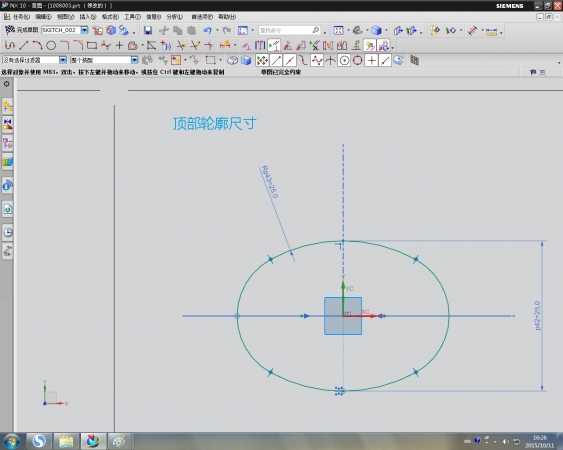
Task: Select the Circle tool
Action: (x=51, y=46)
